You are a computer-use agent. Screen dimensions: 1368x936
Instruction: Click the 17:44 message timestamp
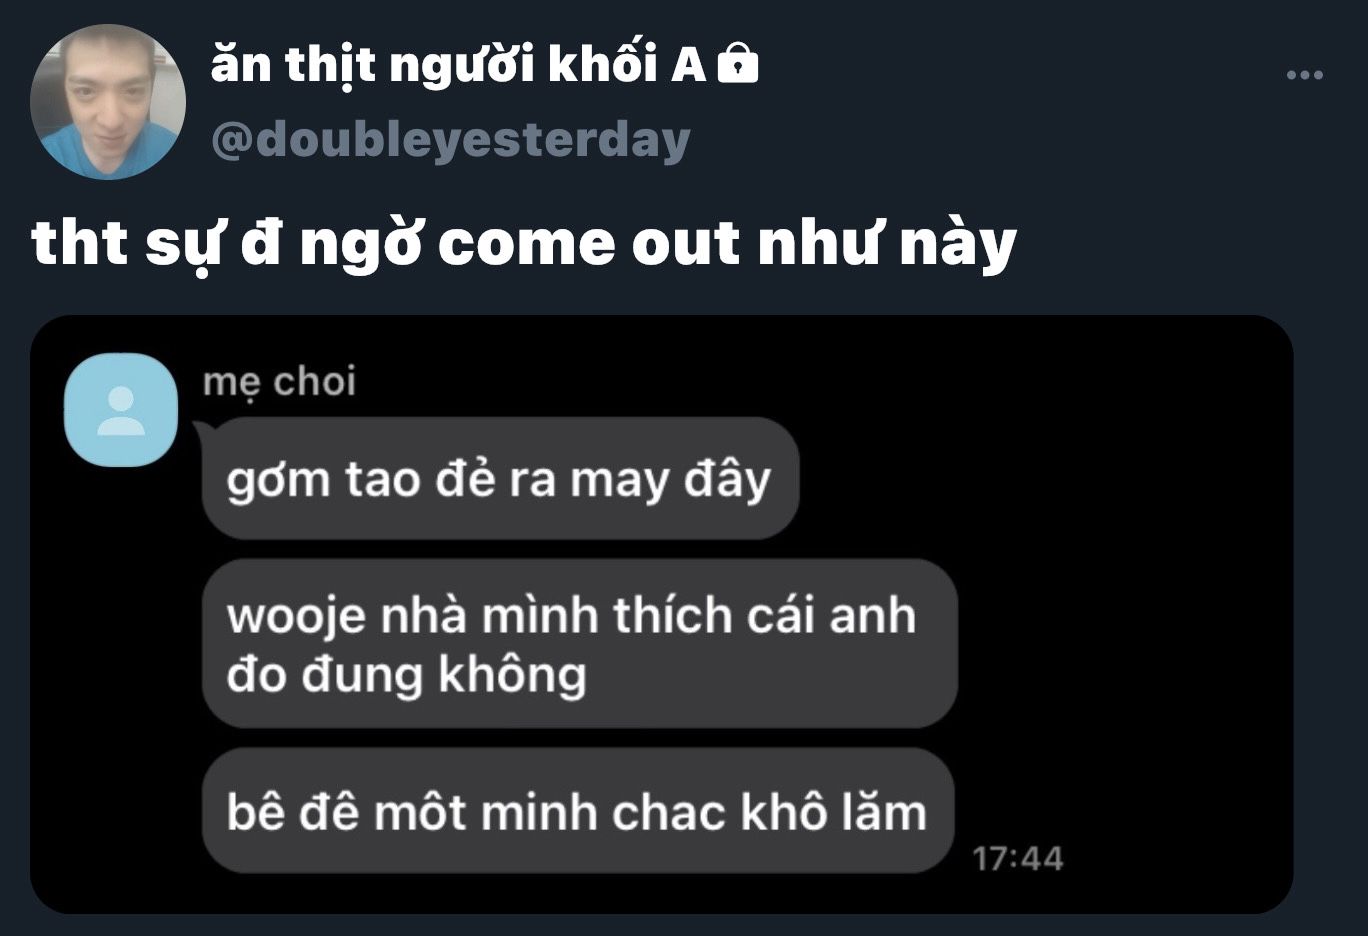coord(1018,858)
